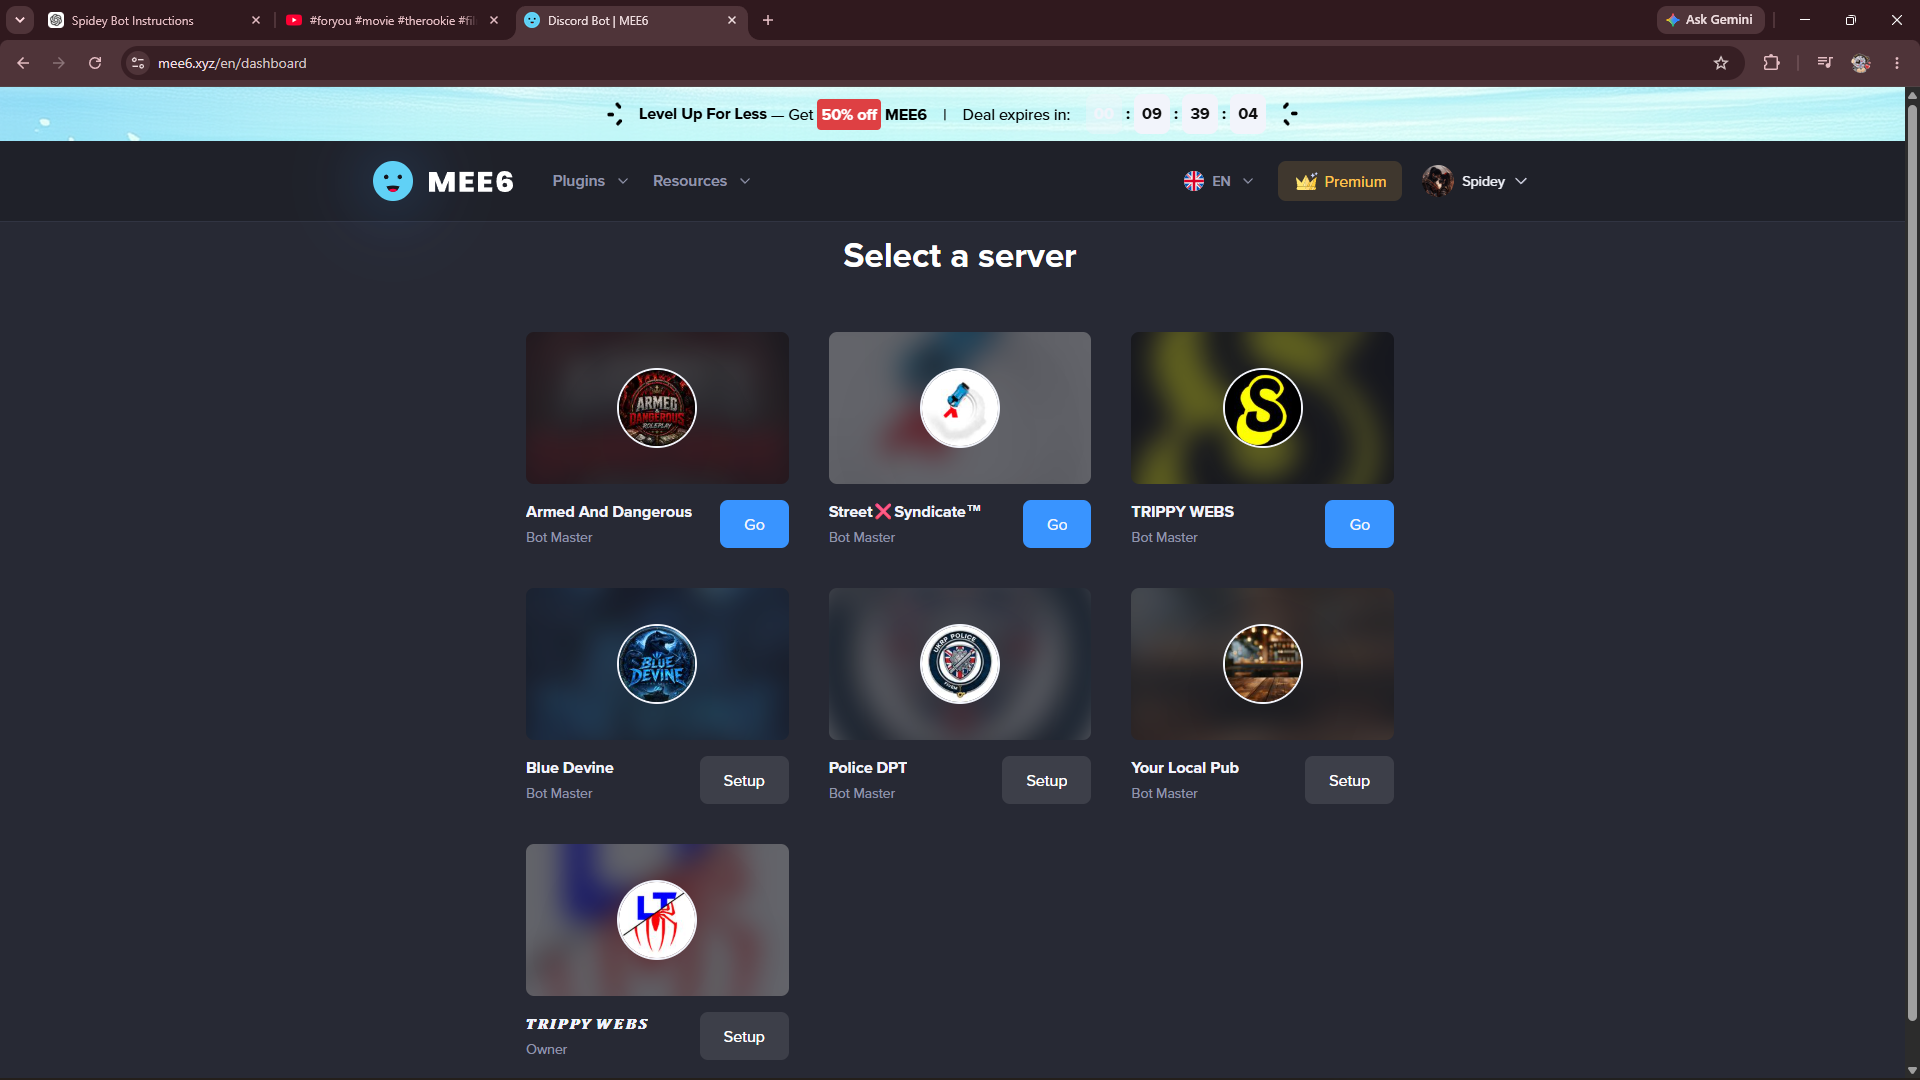
Task: Close the YouTube #foryou tab
Action: [x=494, y=20]
